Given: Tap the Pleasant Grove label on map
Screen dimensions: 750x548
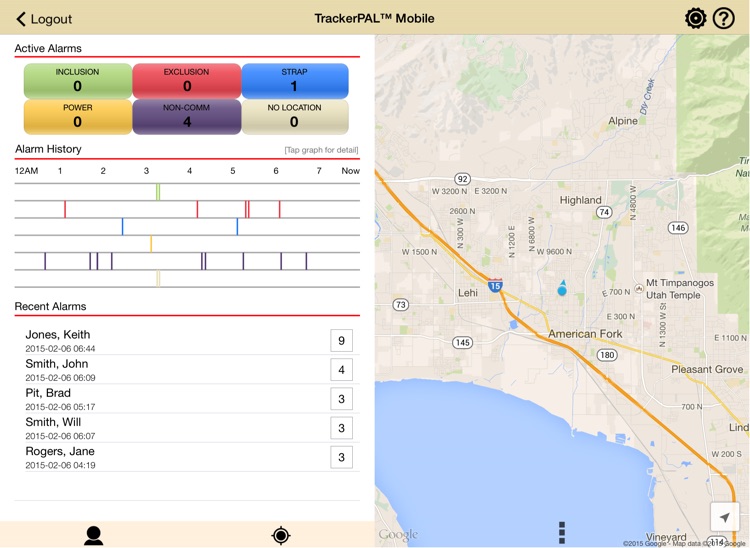Looking at the screenshot, I should click(x=707, y=369).
